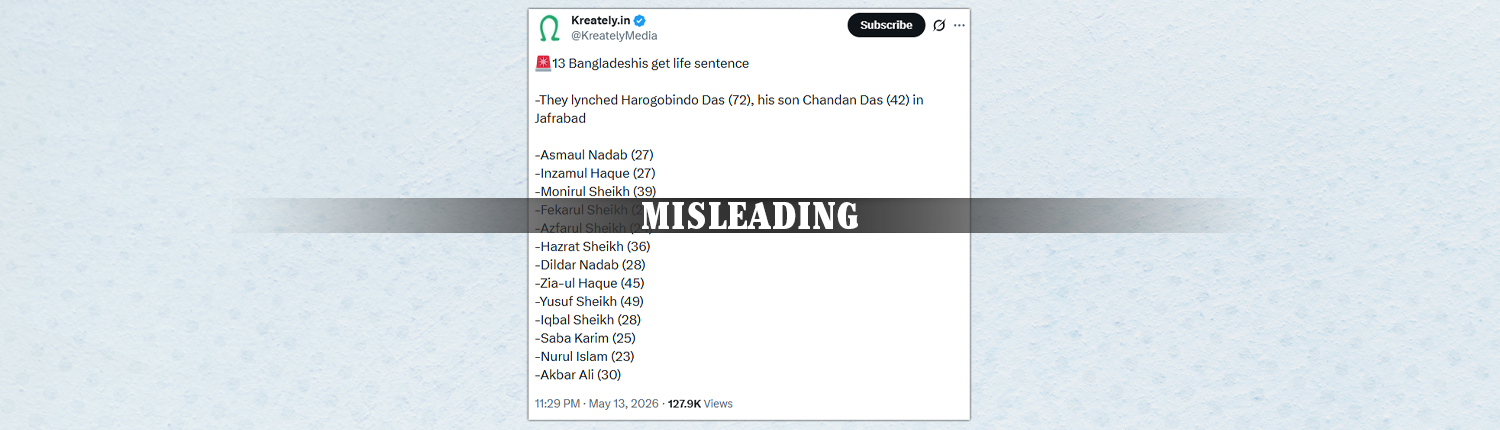This screenshot has height=430, width=1500.
Task: Subscribe to Kreately.in
Action: (886, 25)
